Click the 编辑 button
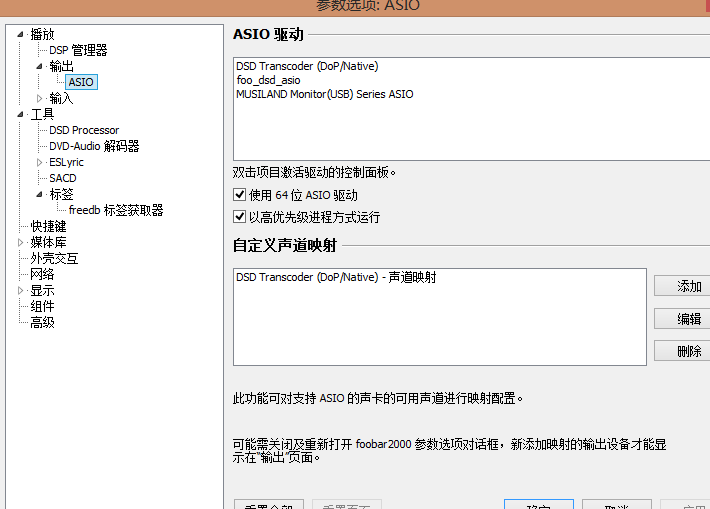Viewport: 710px width, 509px height. pyautogui.click(x=689, y=319)
